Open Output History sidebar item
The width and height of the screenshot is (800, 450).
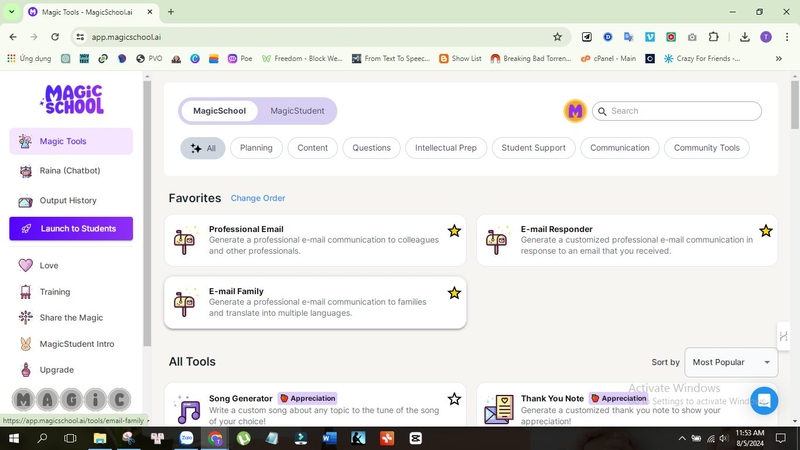click(71, 201)
